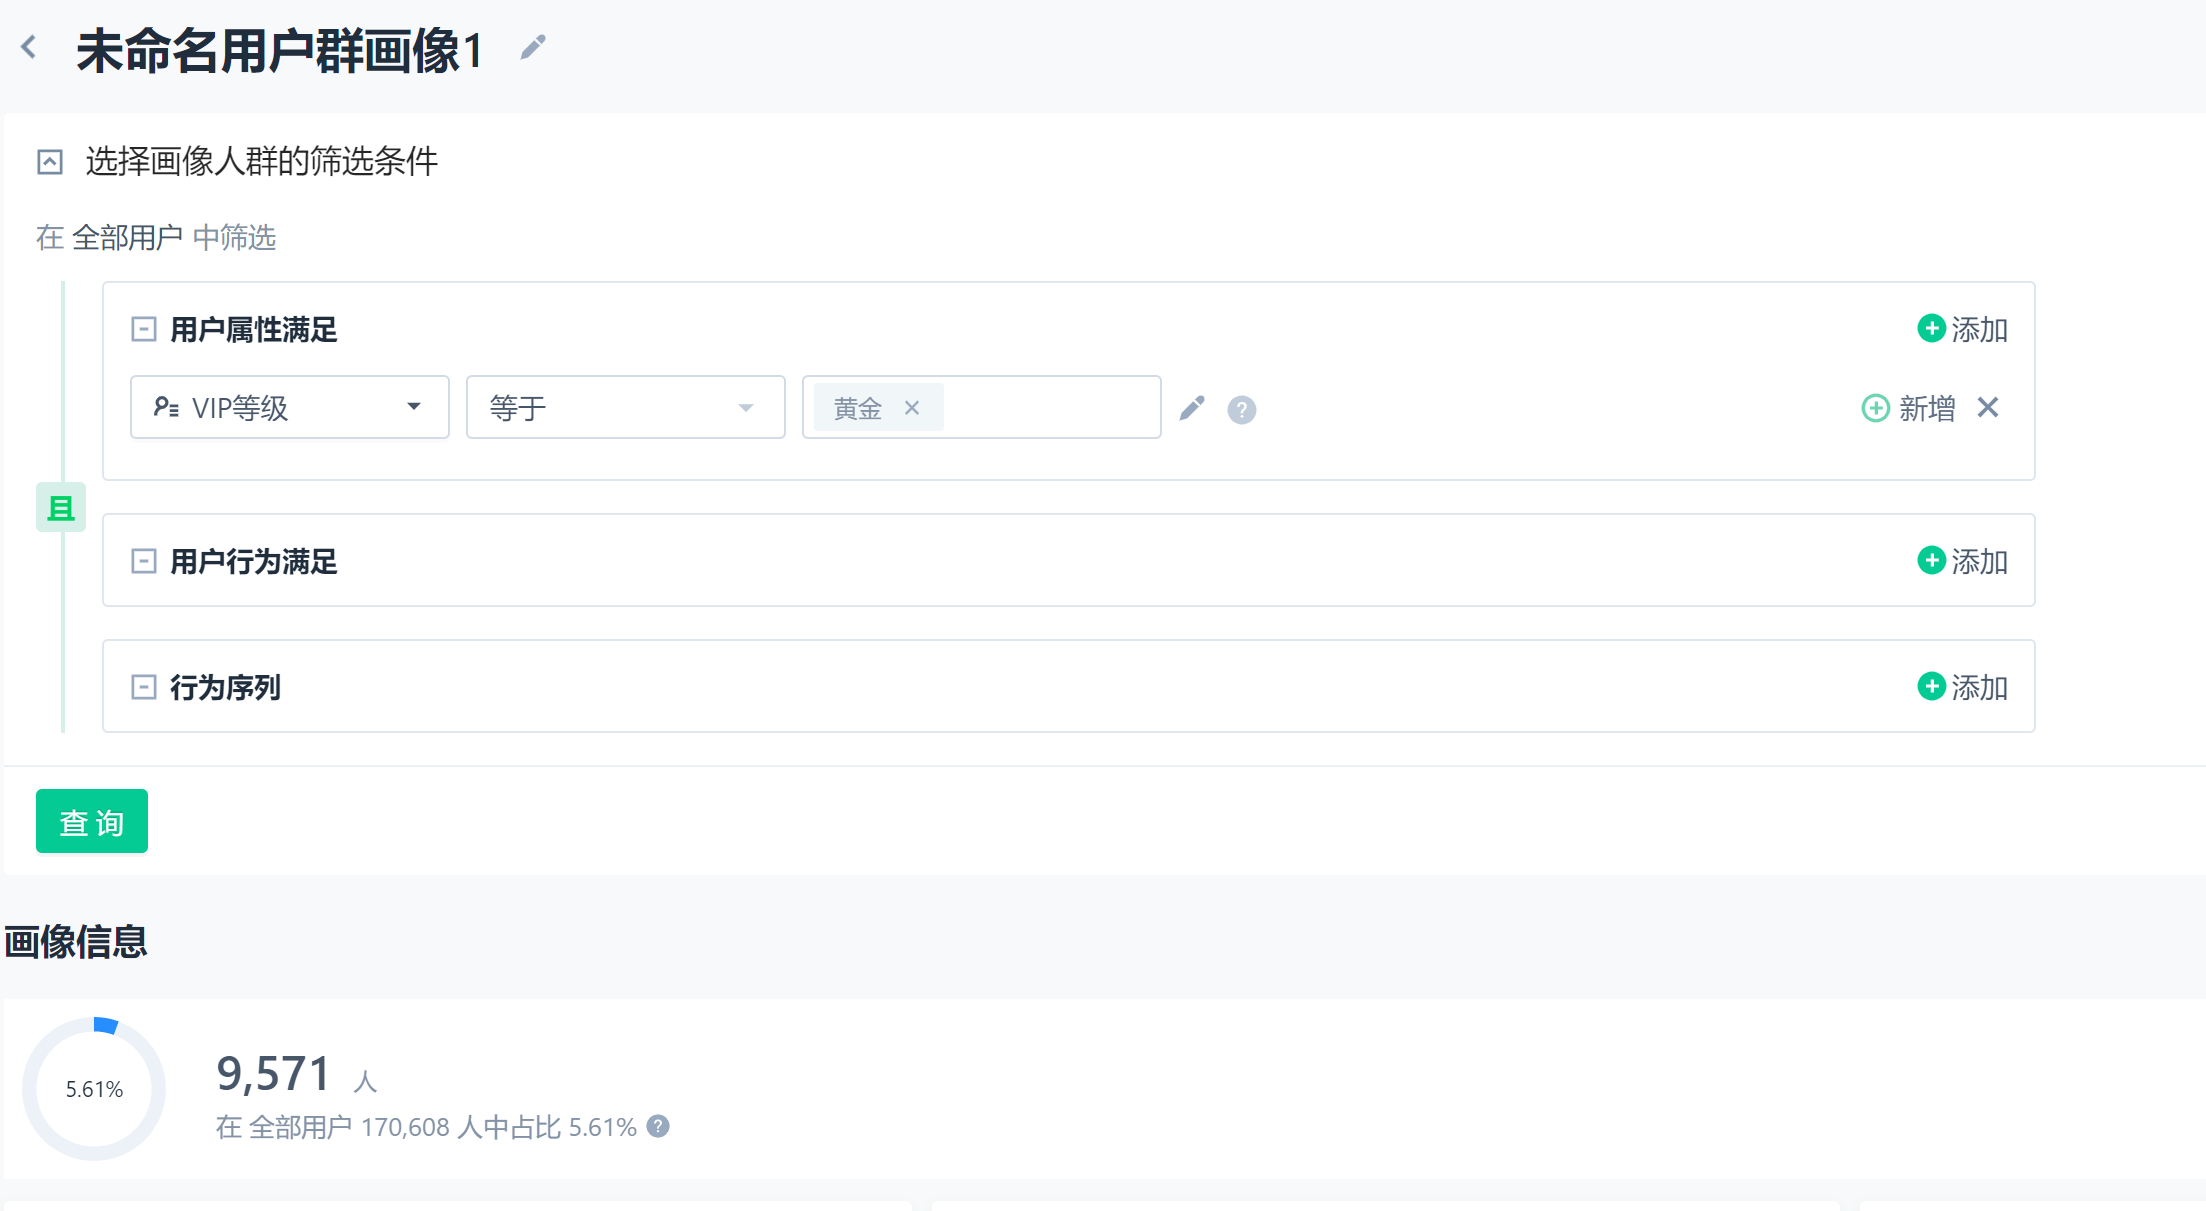
Task: Open the 等于 operator dropdown
Action: [625, 407]
